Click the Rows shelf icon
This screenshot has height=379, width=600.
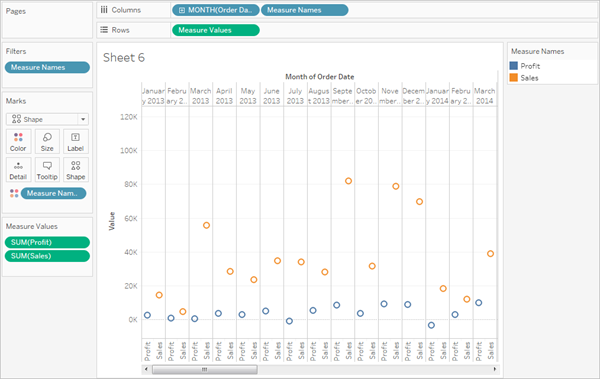104,30
